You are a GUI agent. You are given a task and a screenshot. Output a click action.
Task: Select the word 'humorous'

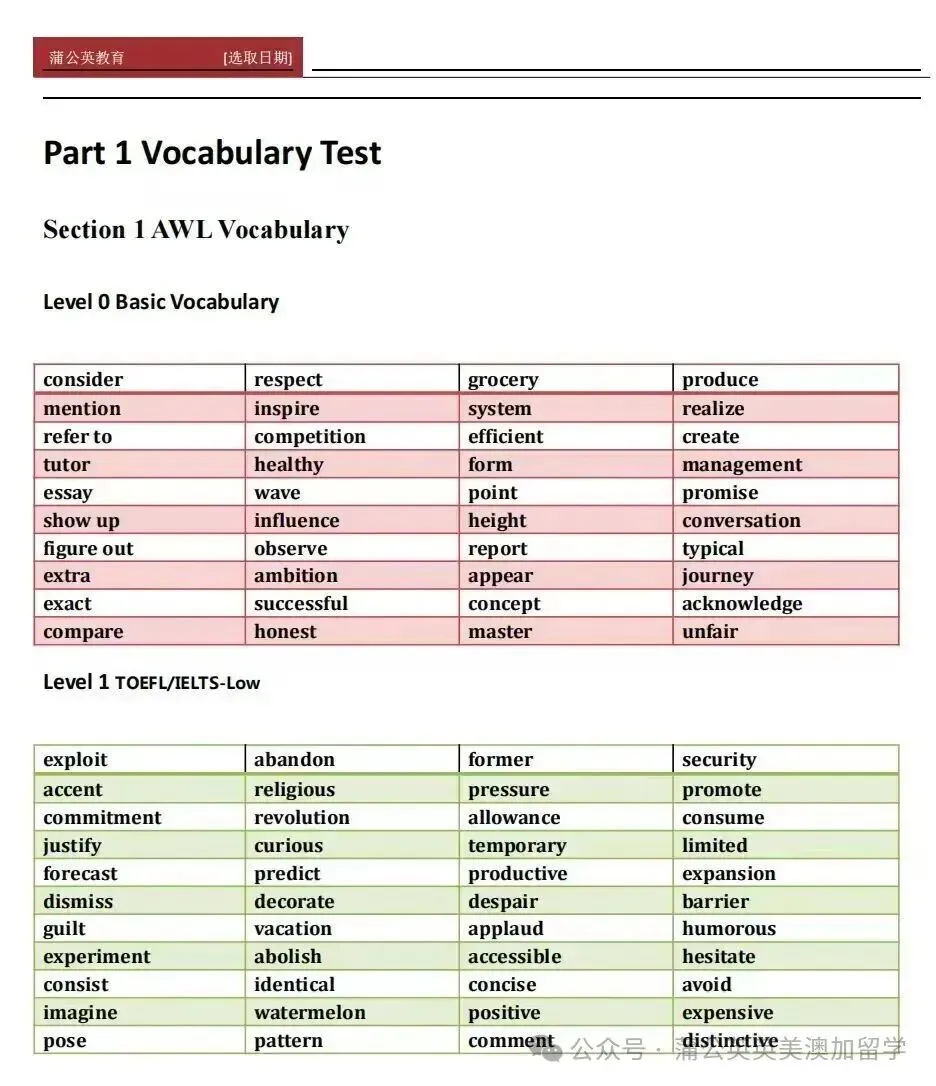click(729, 928)
